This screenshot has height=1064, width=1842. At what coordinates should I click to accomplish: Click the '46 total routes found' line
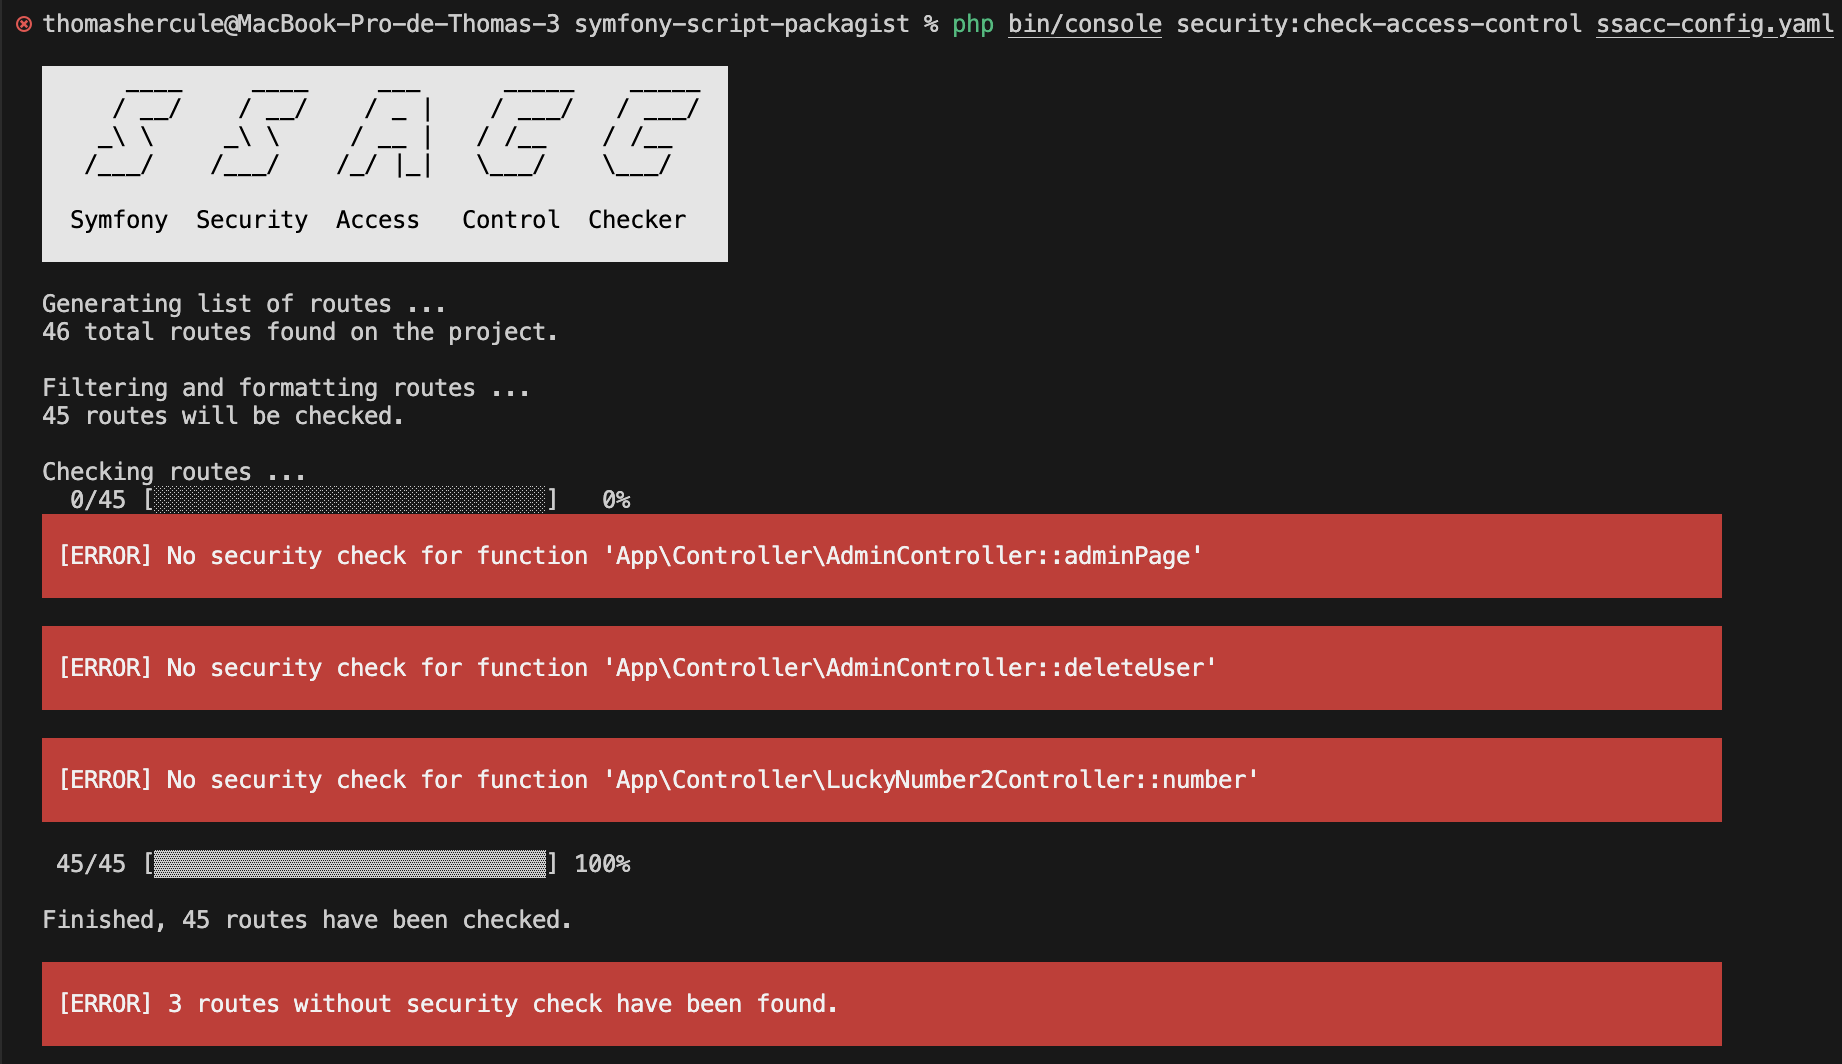click(x=299, y=332)
